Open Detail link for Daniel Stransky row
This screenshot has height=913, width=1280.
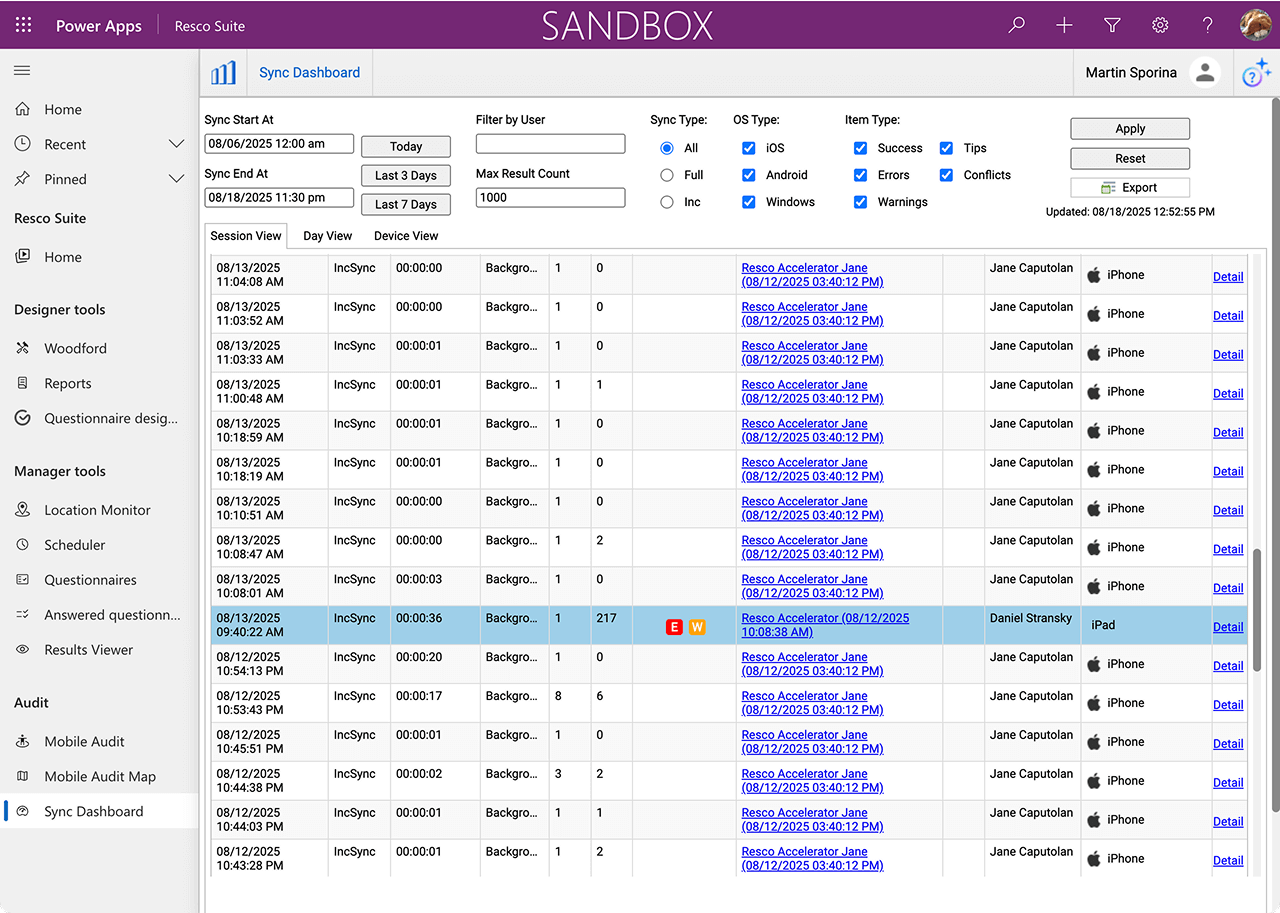[1228, 627]
